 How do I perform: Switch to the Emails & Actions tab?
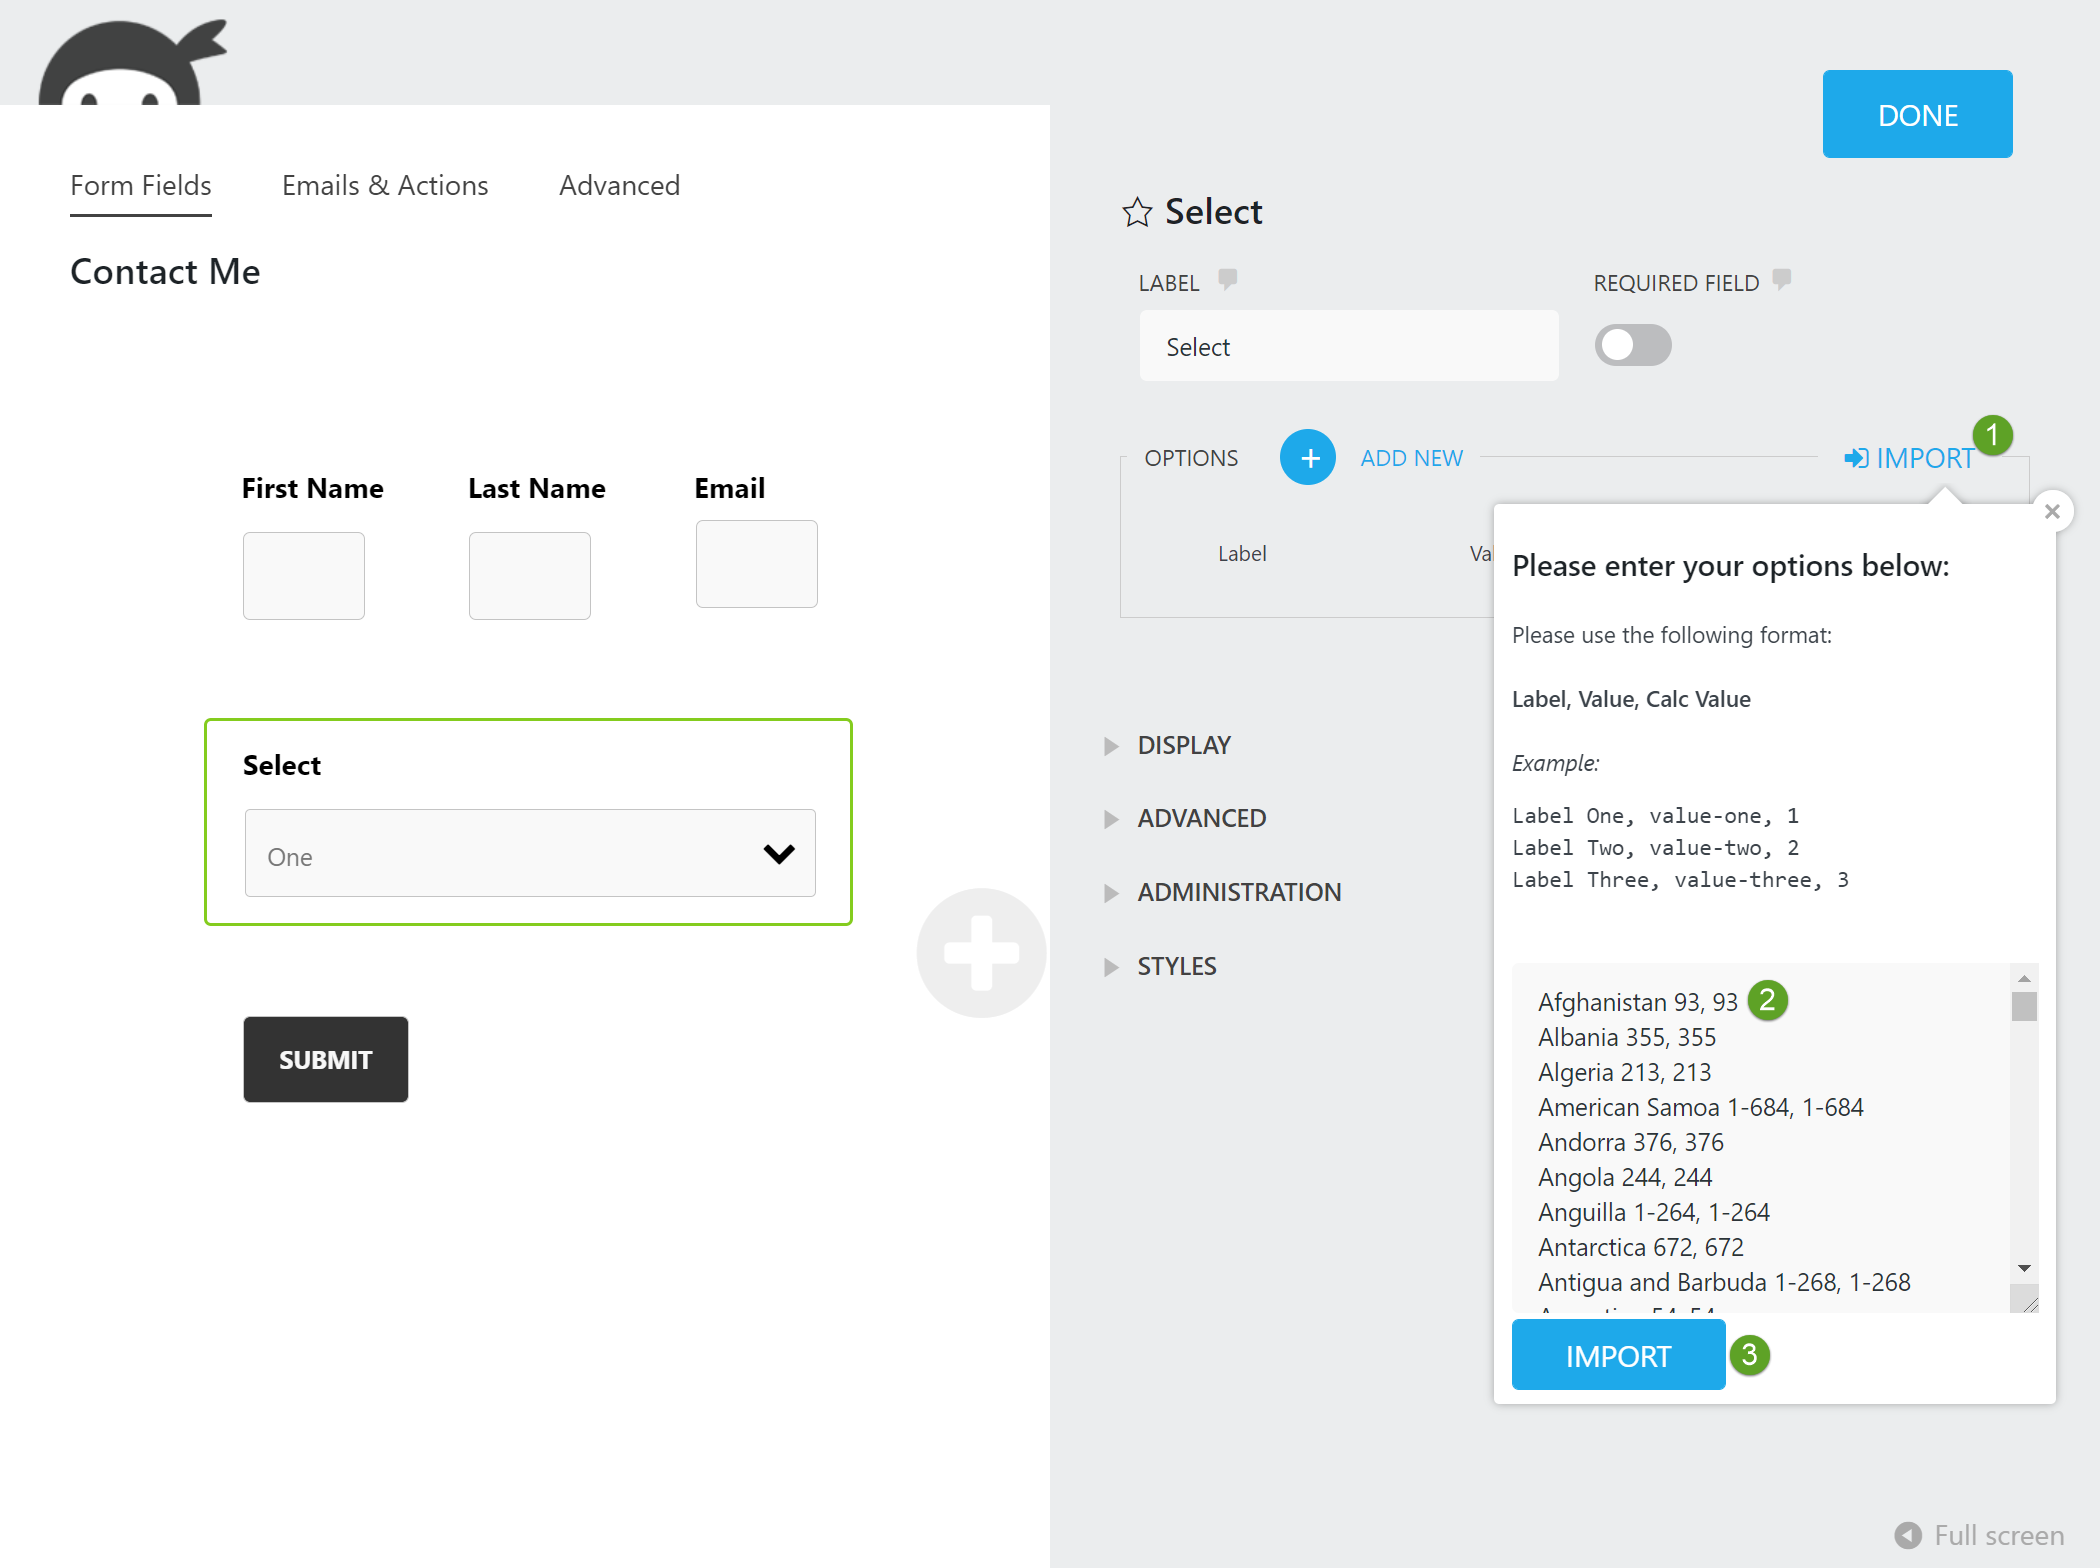pos(385,185)
